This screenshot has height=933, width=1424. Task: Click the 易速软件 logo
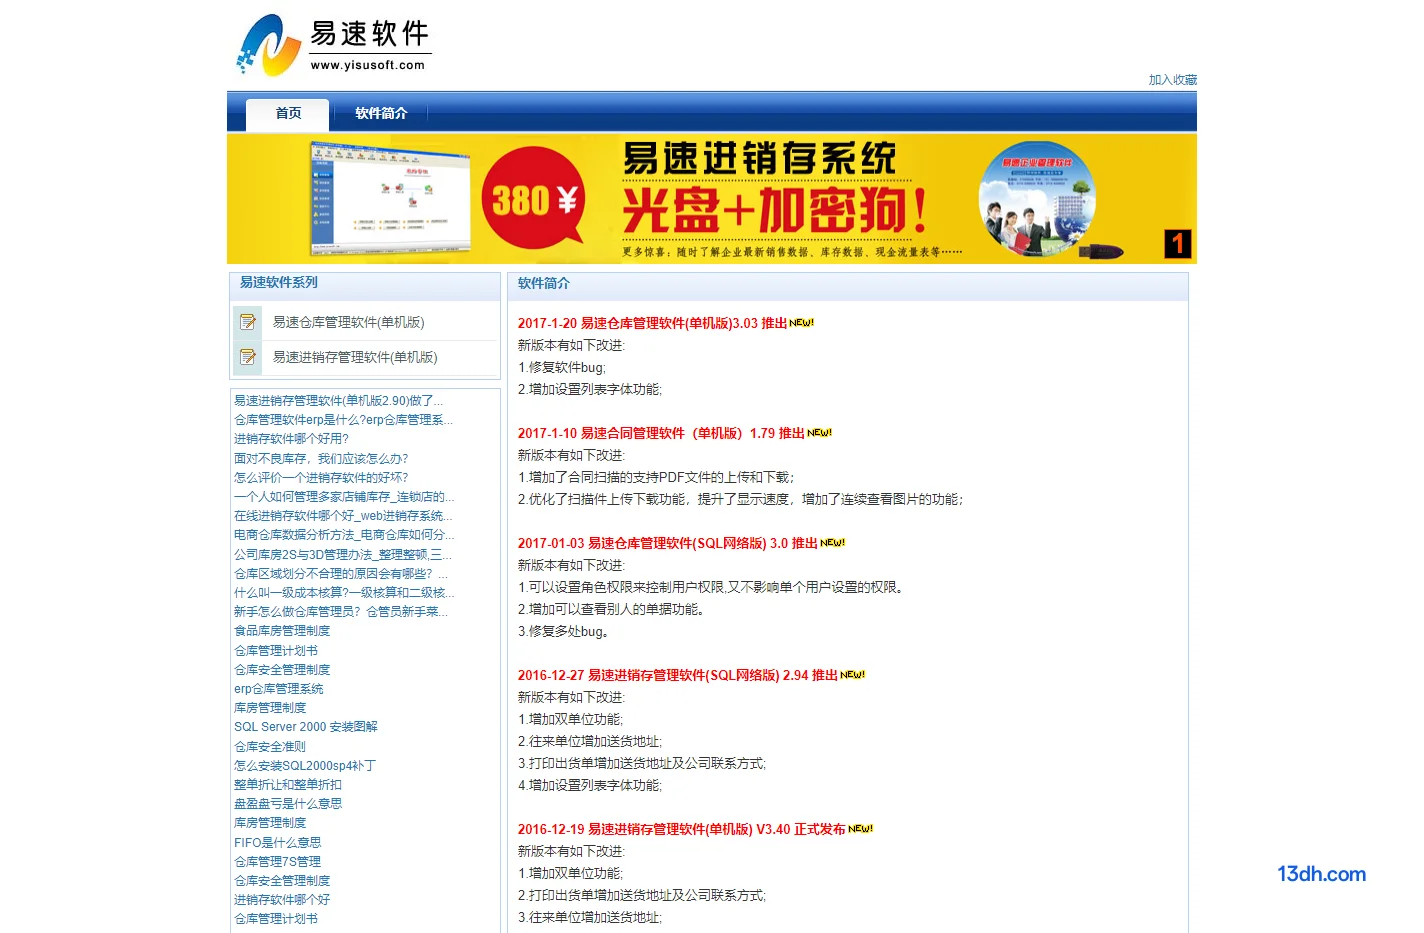[333, 44]
